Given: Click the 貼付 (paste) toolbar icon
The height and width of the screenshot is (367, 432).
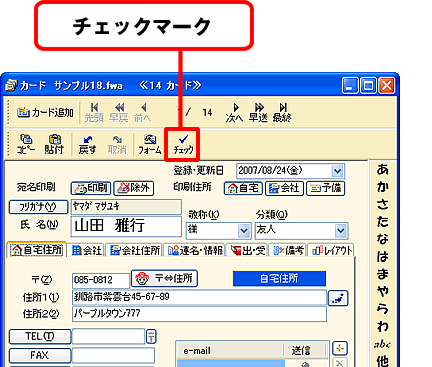Looking at the screenshot, I should pos(54,144).
